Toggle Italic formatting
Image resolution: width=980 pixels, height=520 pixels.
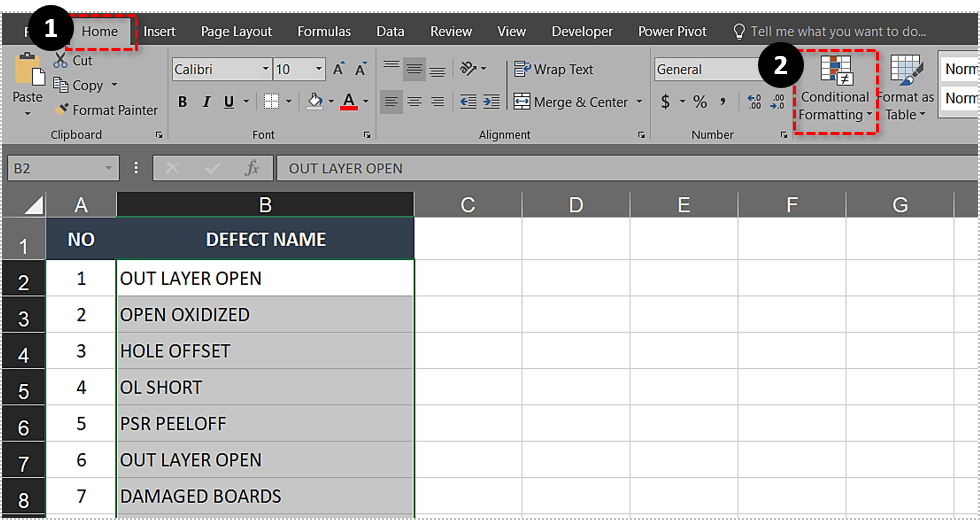pos(206,102)
